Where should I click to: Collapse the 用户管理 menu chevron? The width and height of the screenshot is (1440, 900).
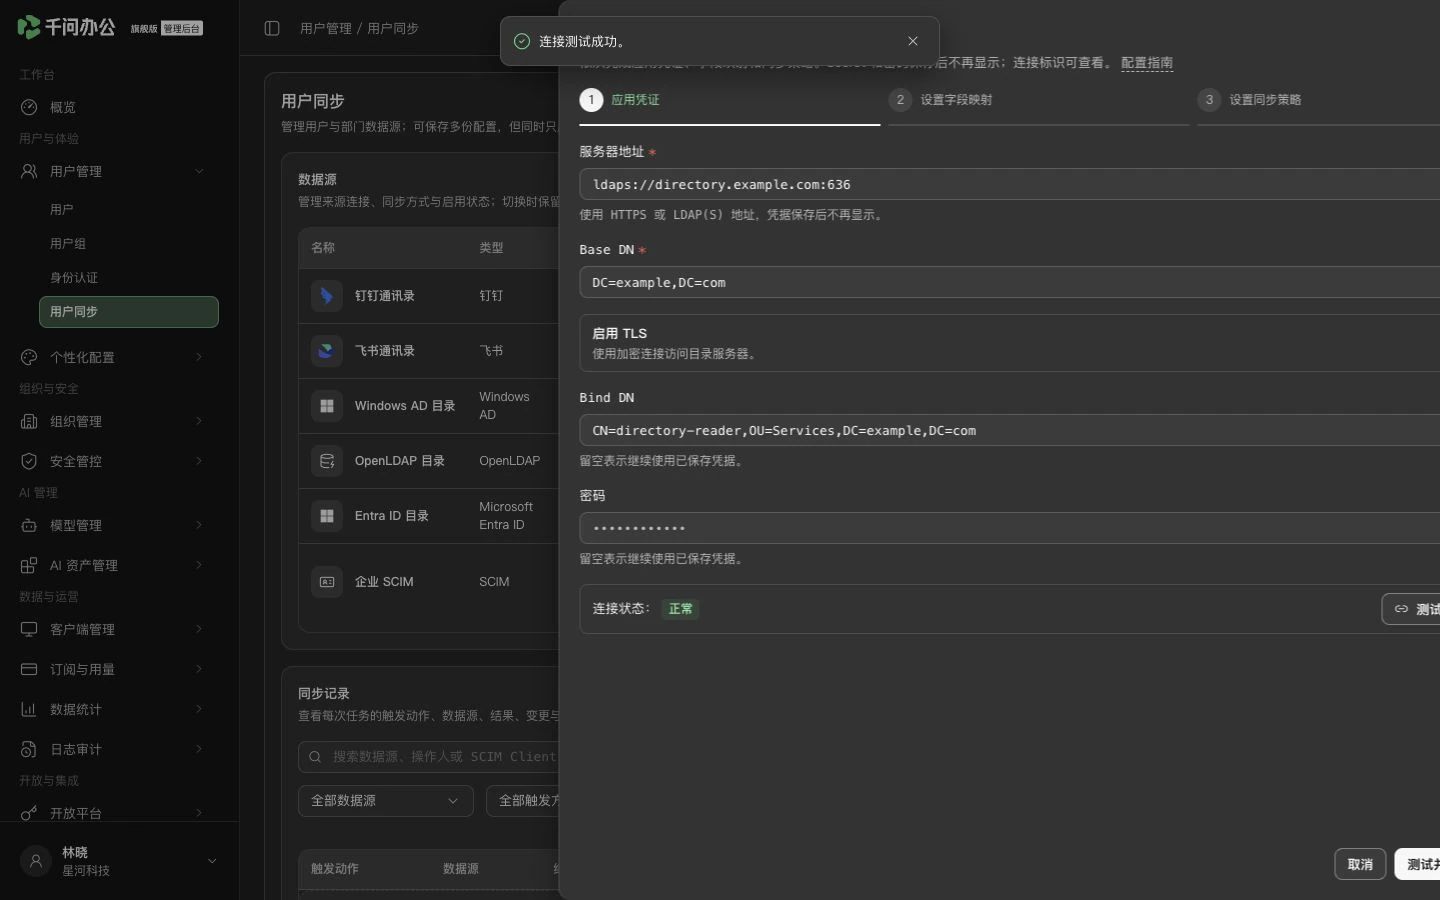(x=199, y=171)
